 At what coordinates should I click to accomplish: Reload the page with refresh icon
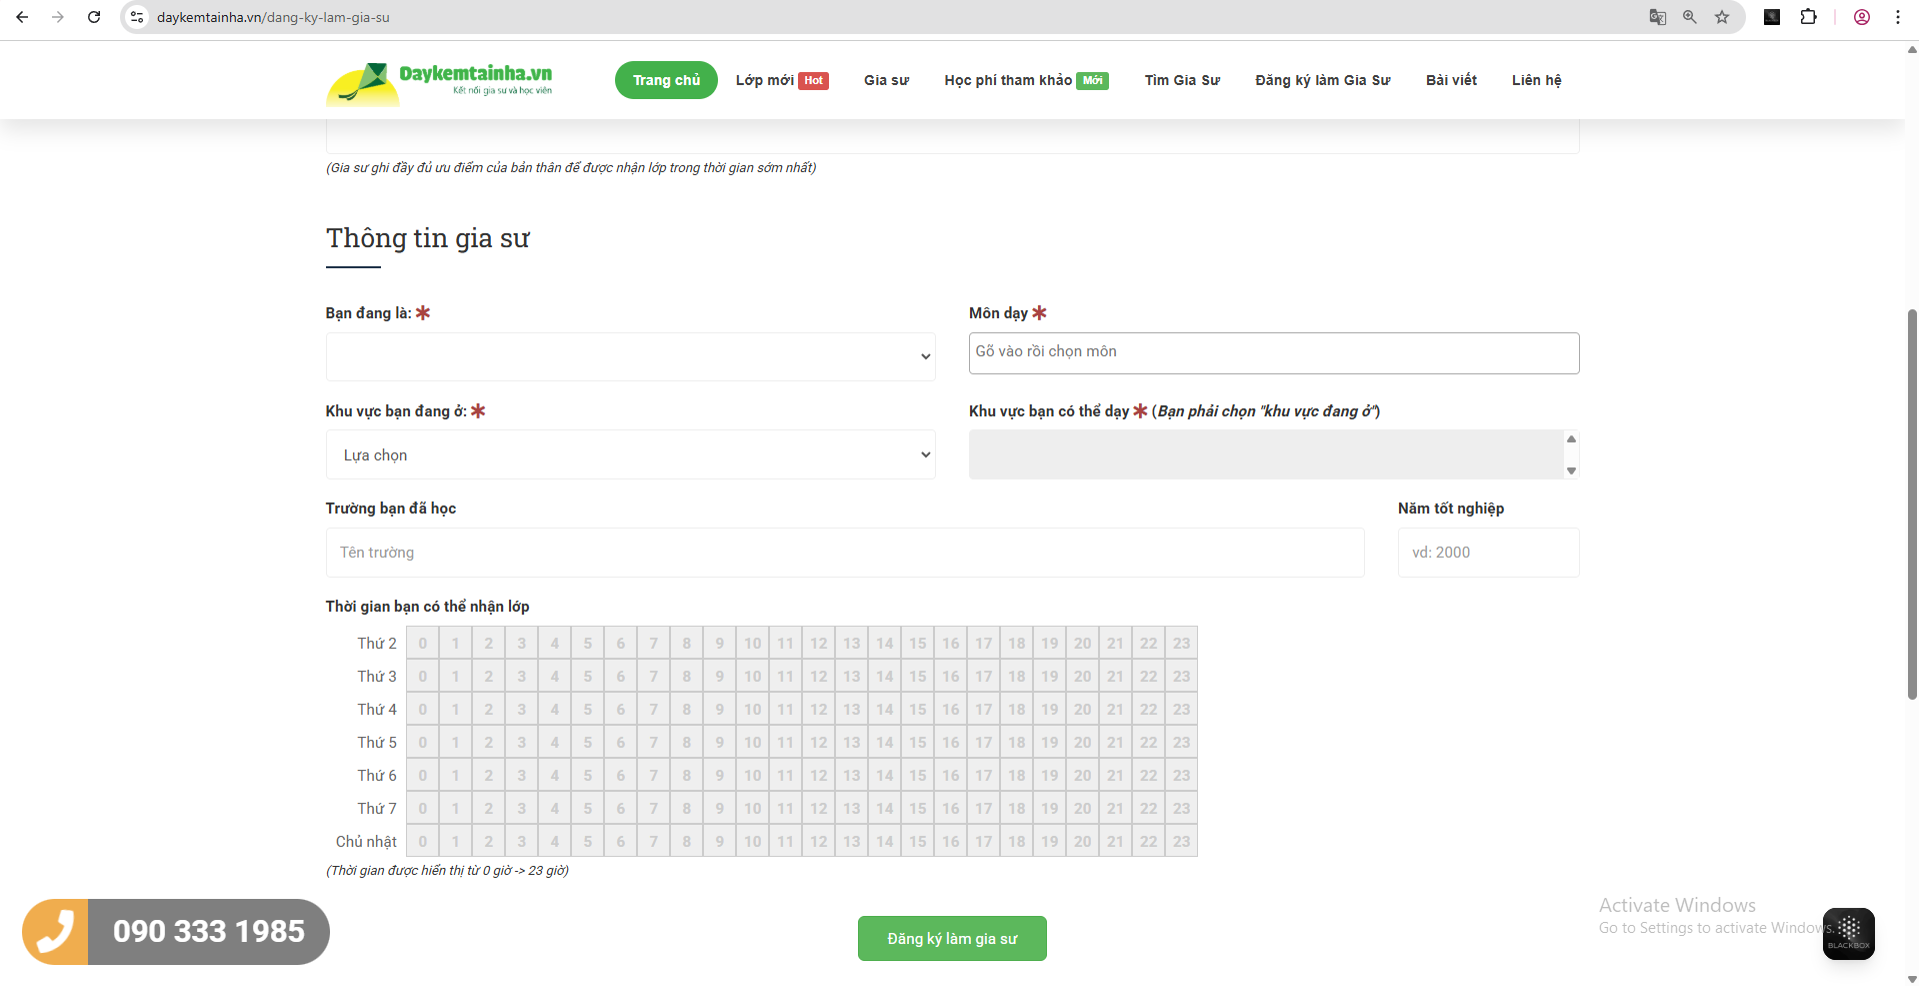94,17
